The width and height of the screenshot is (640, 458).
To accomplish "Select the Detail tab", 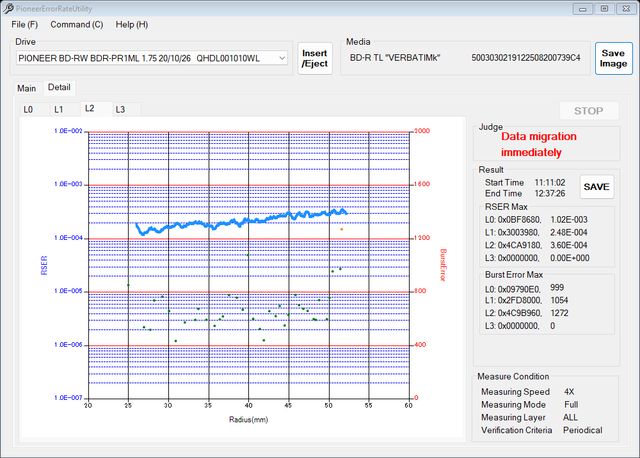I will click(59, 87).
